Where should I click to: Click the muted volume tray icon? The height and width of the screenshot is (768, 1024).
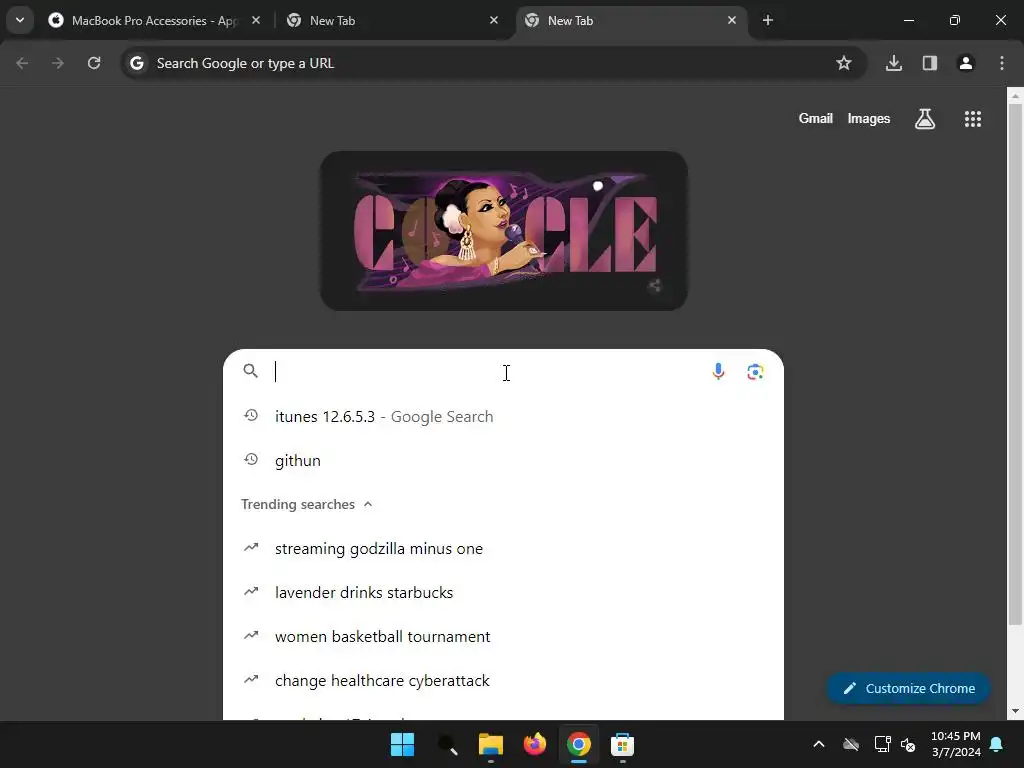(908, 744)
